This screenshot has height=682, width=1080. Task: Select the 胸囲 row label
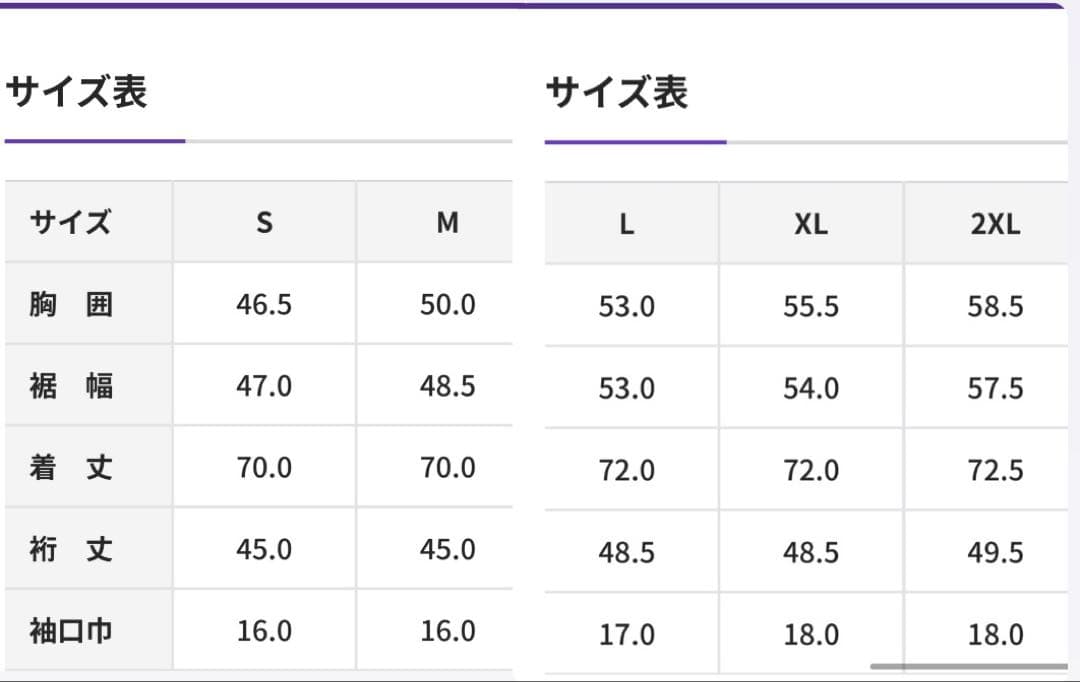click(71, 305)
